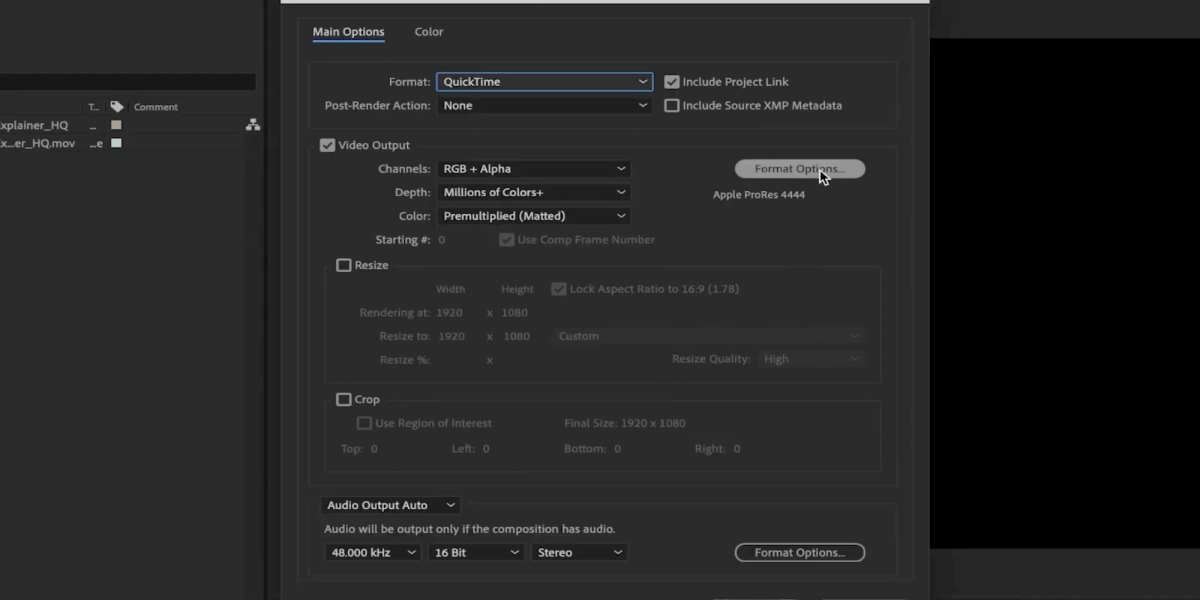Viewport: 1200px width, 600px height.
Task: Enable Include Source XMP Metadata
Action: coord(672,105)
